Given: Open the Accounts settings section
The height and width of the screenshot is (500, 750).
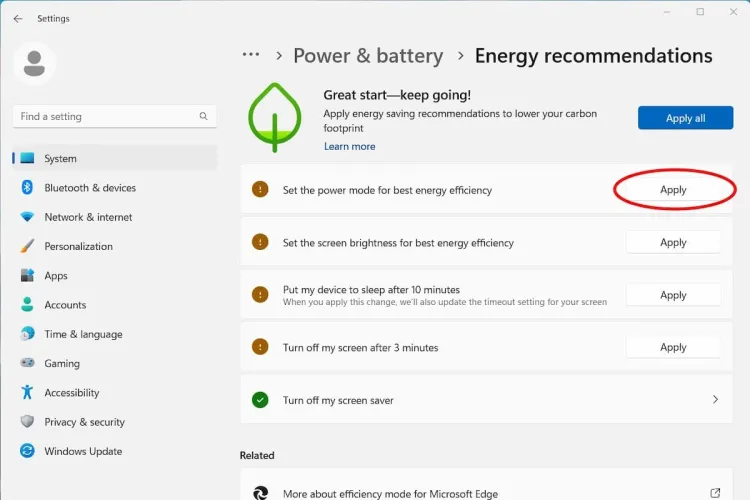Looking at the screenshot, I should click(x=65, y=305).
